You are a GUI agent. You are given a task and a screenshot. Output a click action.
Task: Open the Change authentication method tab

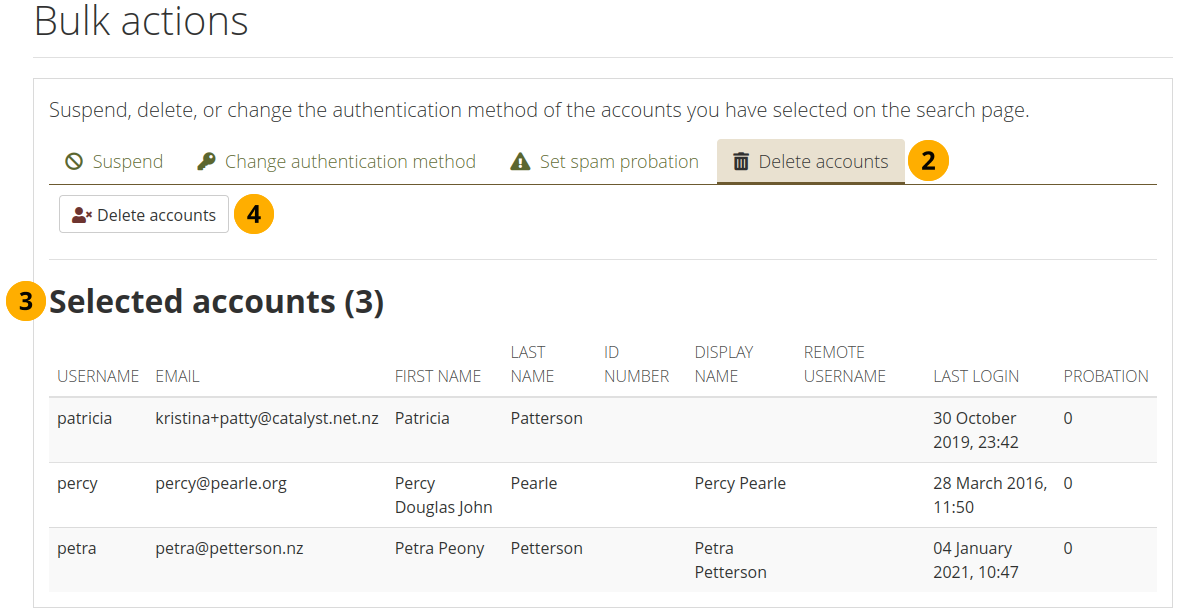336,162
